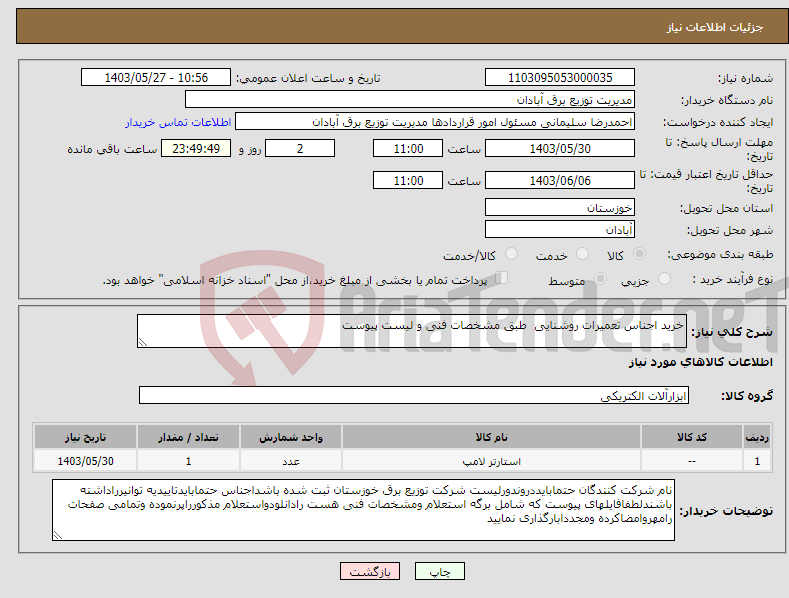Viewport: 789px width, 598px height.
Task: Select the جزیی purchase type radio
Action: (664, 278)
